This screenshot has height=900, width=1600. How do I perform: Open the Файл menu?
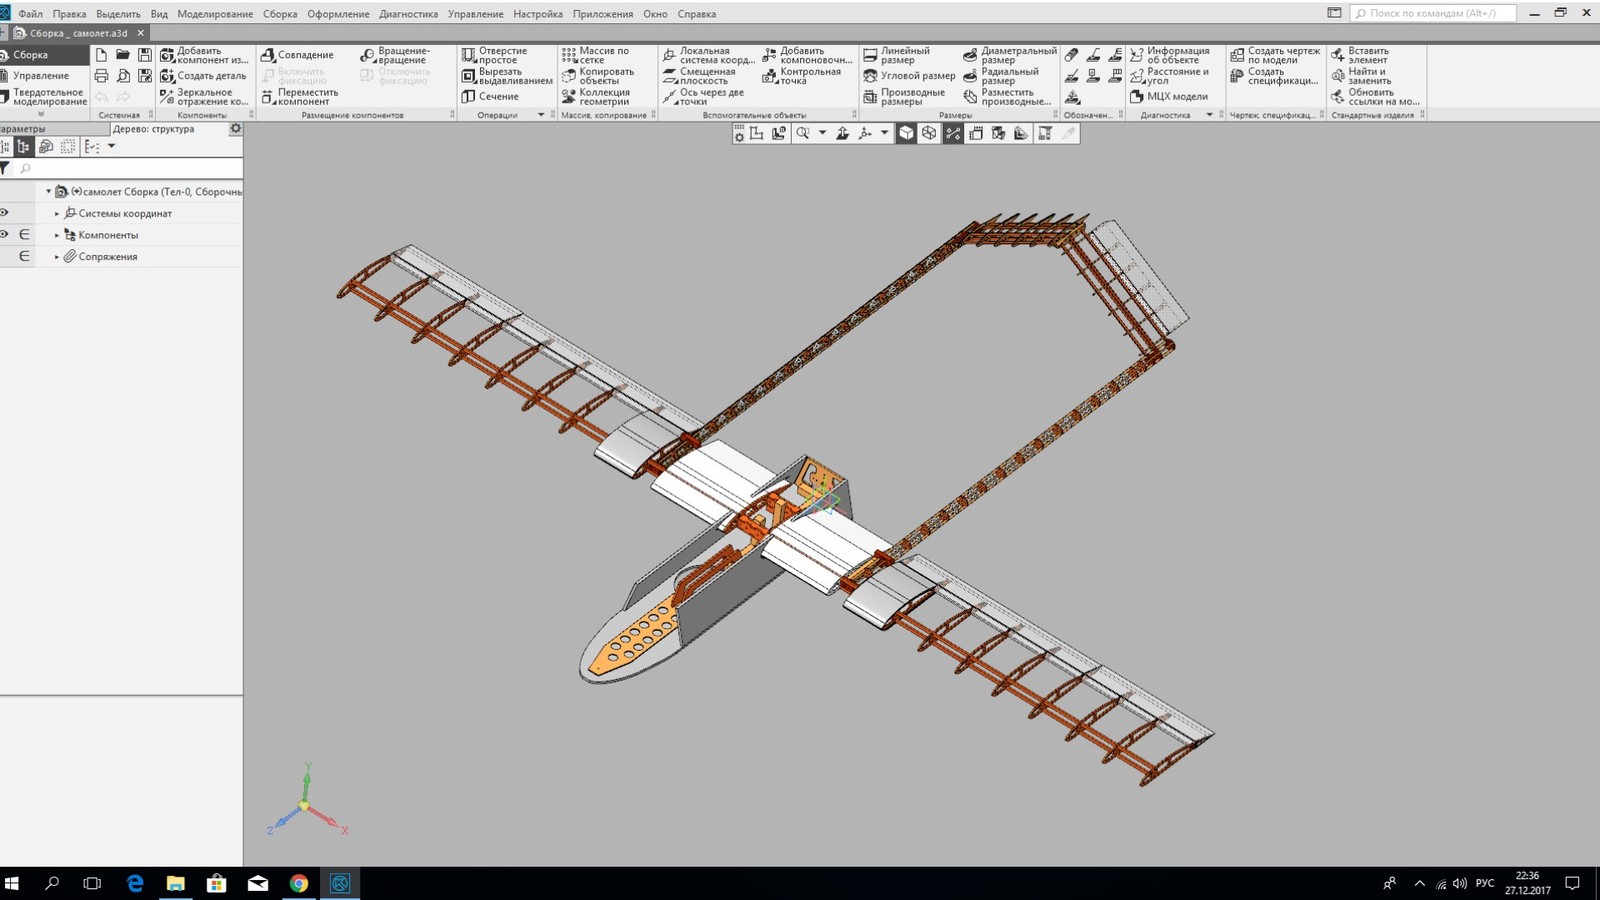pyautogui.click(x=30, y=14)
